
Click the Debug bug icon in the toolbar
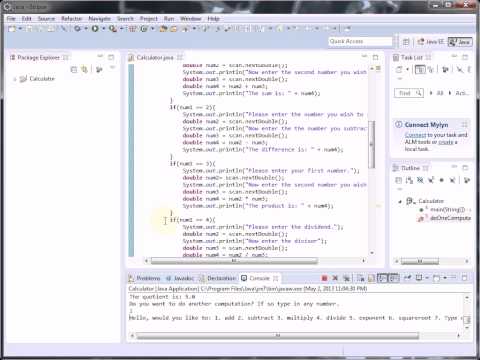(77, 29)
